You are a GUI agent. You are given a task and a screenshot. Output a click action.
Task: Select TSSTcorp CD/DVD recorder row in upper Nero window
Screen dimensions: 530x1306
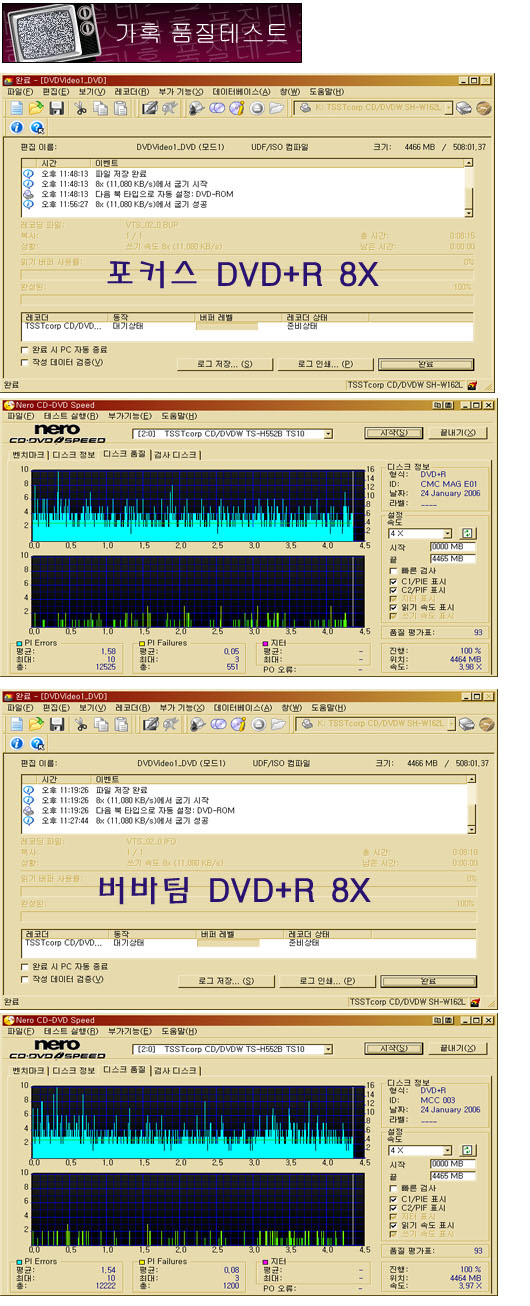[x=246, y=327]
